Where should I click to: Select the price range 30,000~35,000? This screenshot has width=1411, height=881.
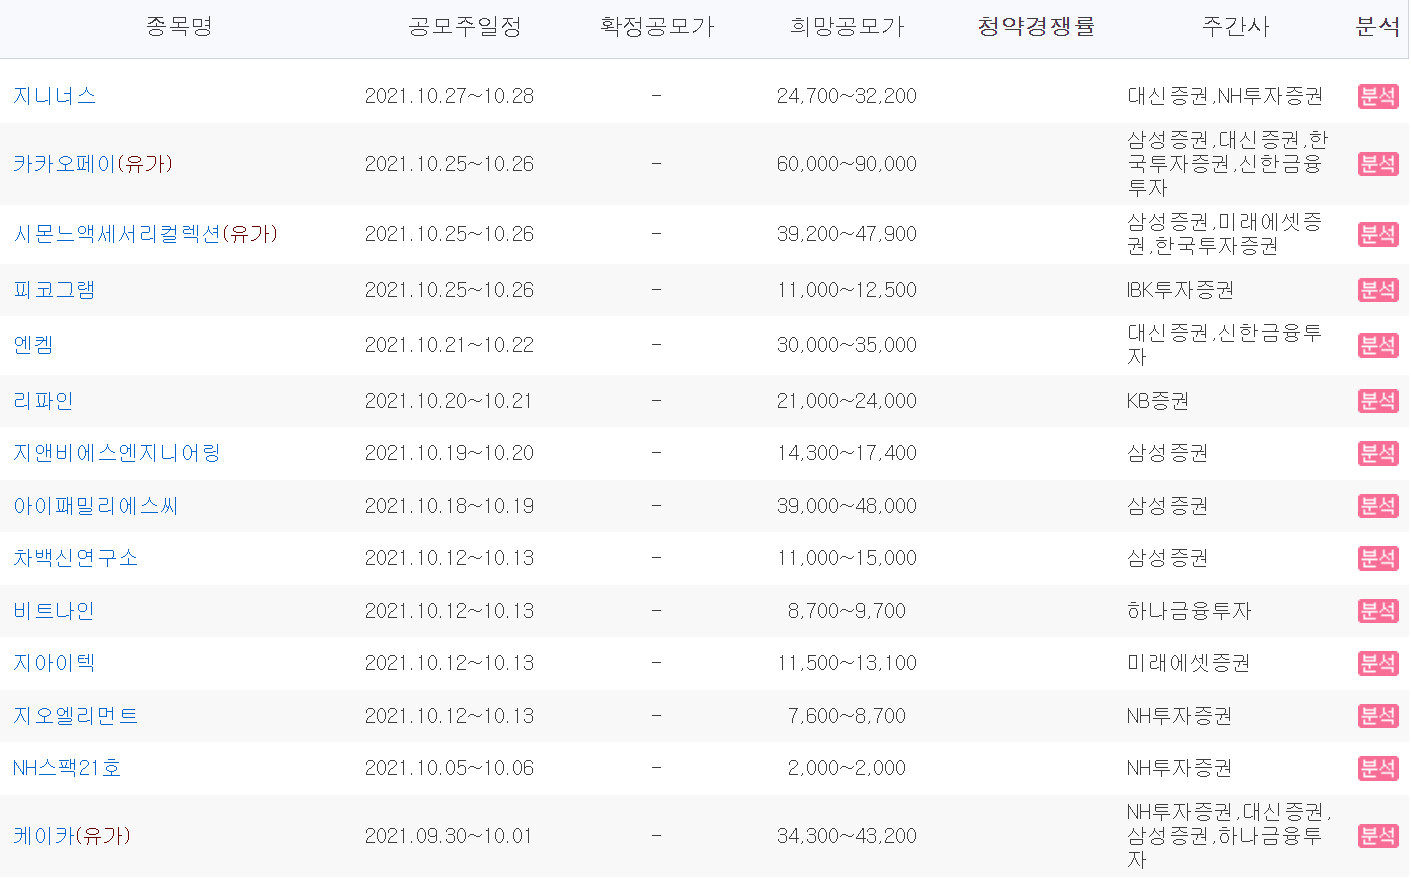847,345
